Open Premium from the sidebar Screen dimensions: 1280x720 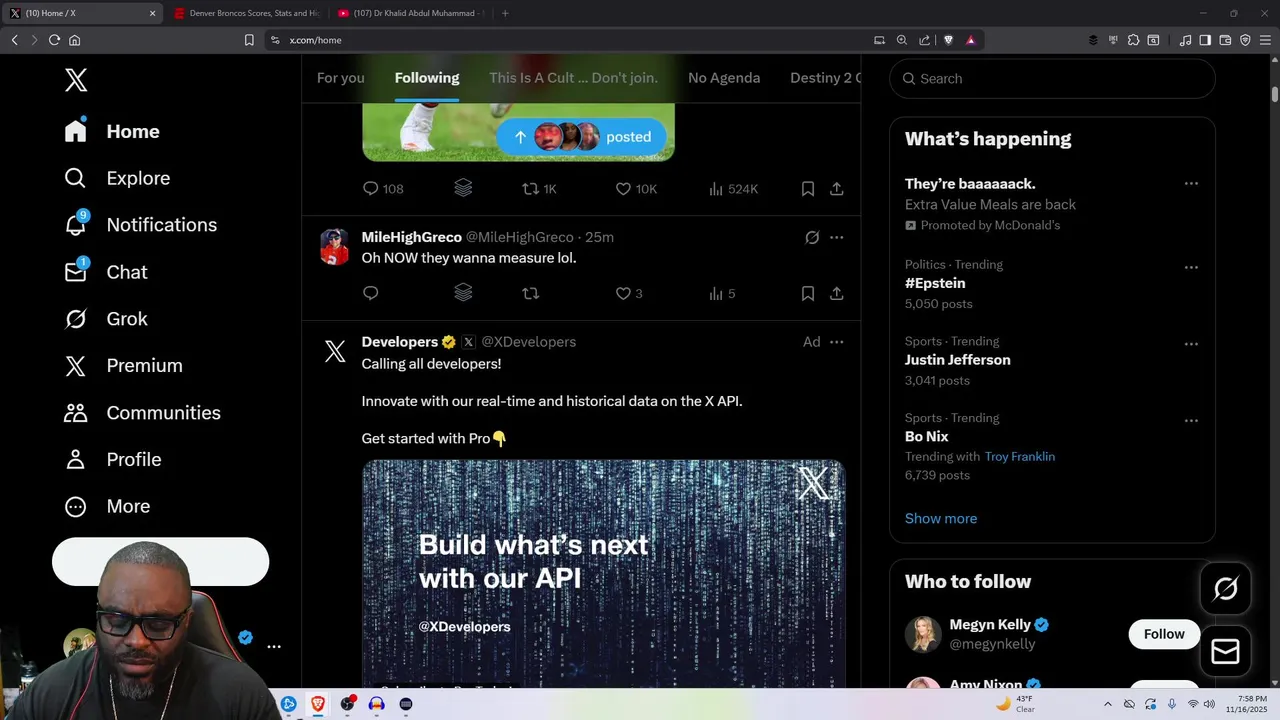123,366
